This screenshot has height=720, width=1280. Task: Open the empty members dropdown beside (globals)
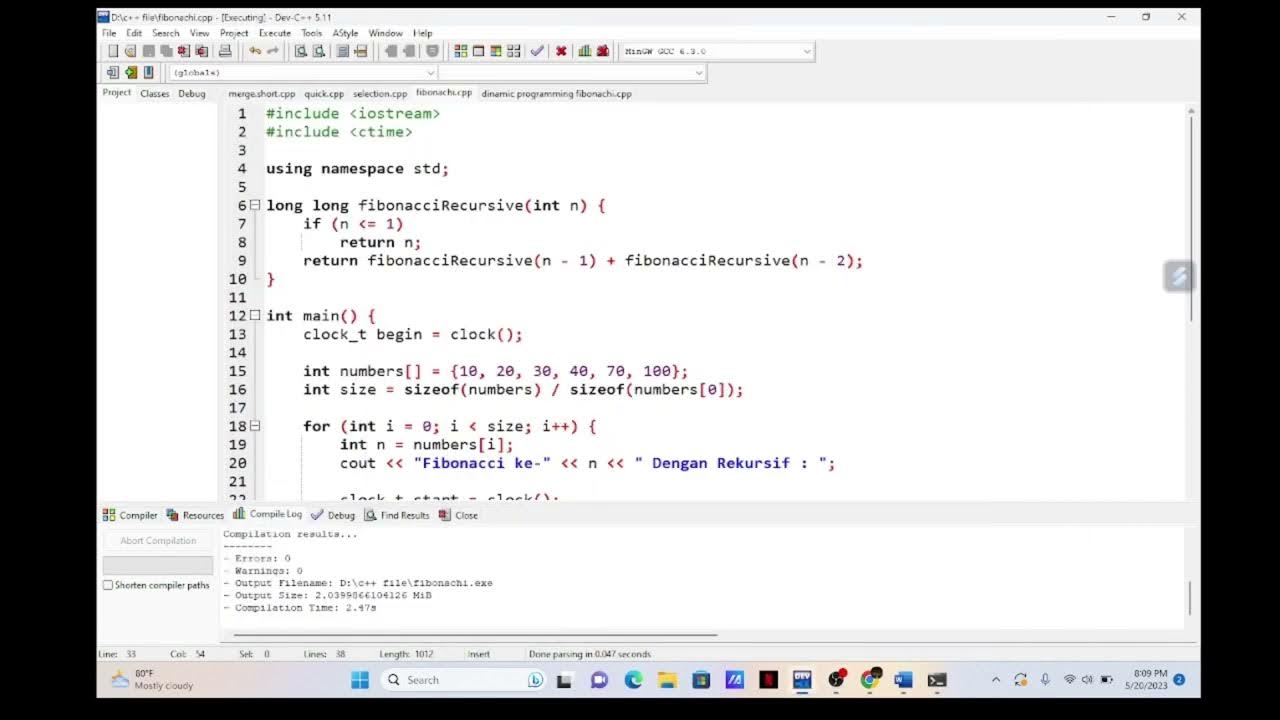tap(572, 72)
